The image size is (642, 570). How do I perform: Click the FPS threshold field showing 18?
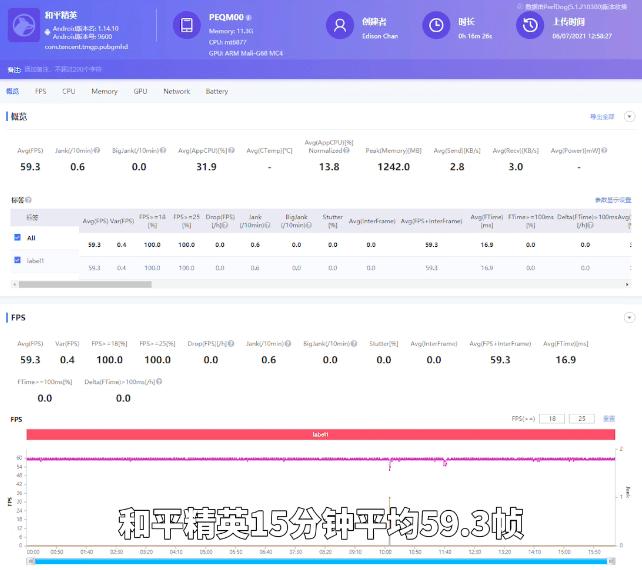tap(552, 418)
